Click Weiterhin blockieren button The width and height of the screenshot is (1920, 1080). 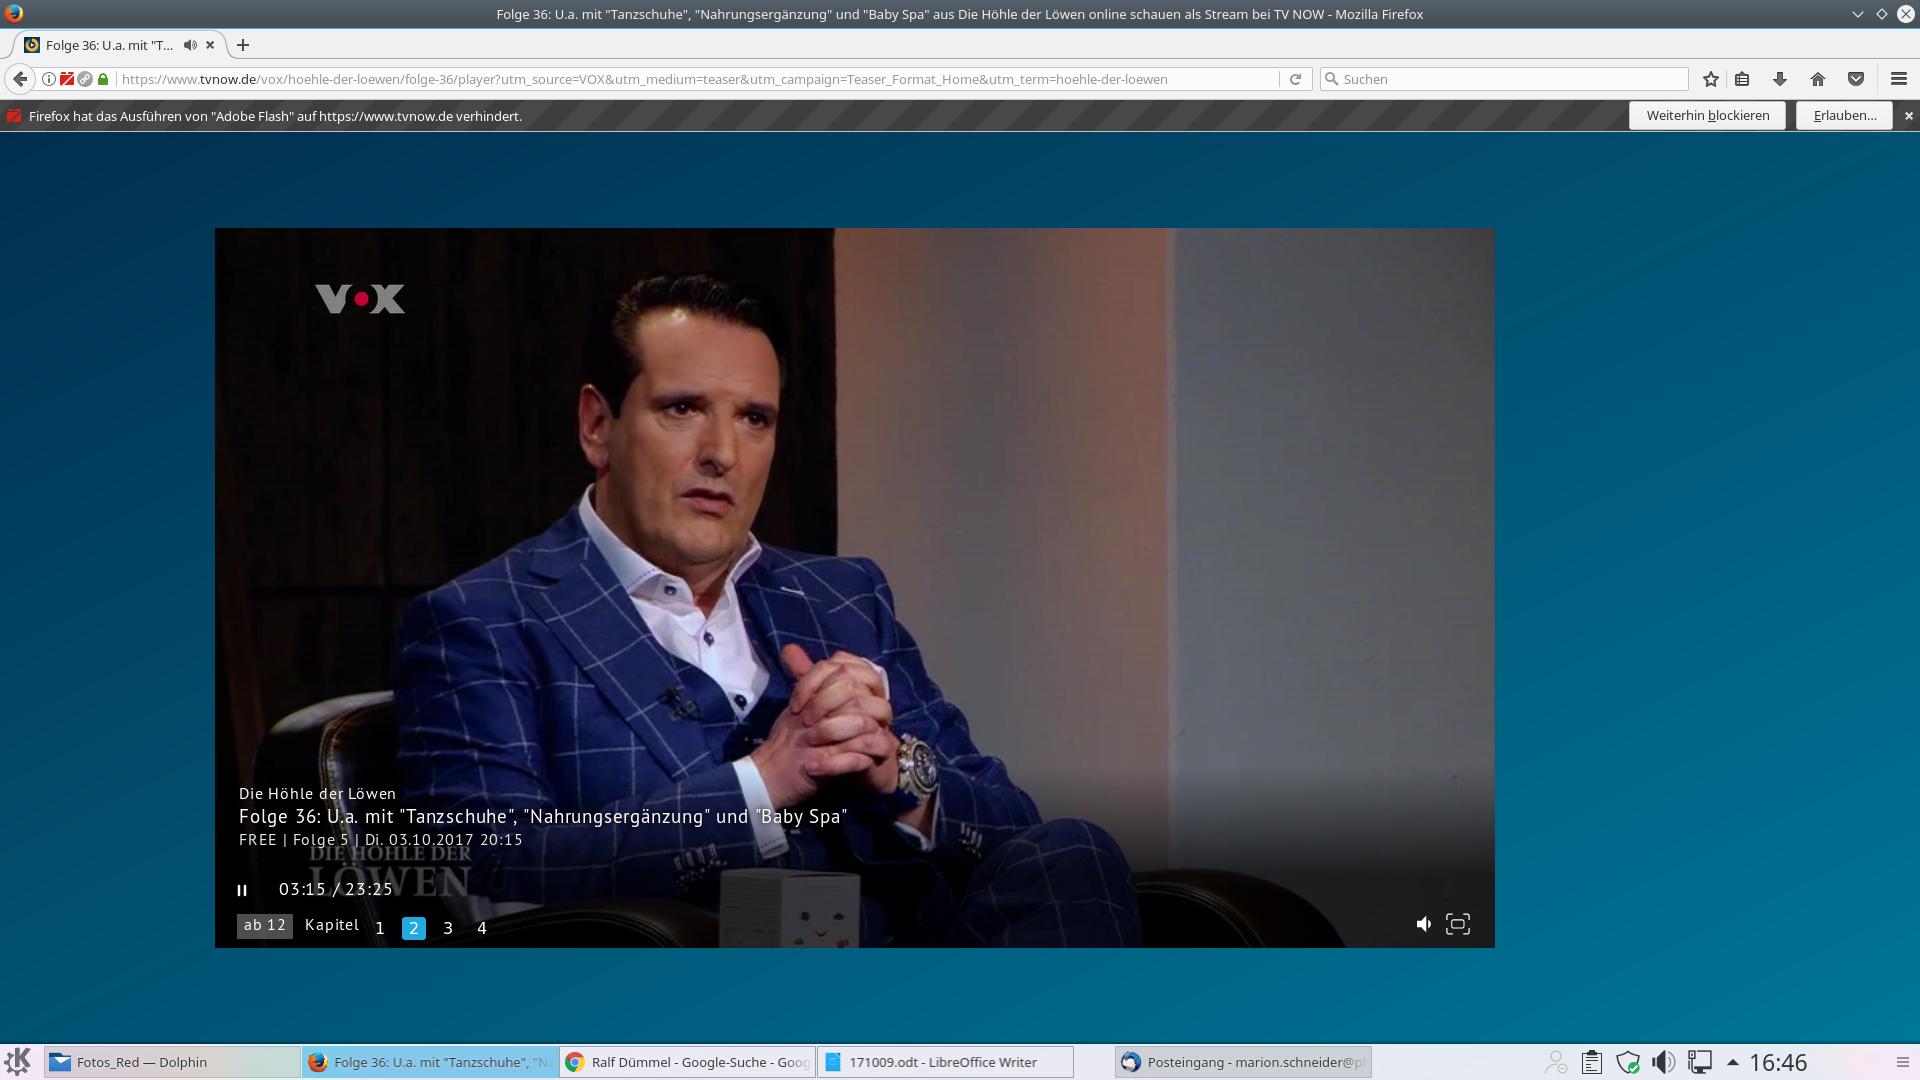click(1707, 116)
